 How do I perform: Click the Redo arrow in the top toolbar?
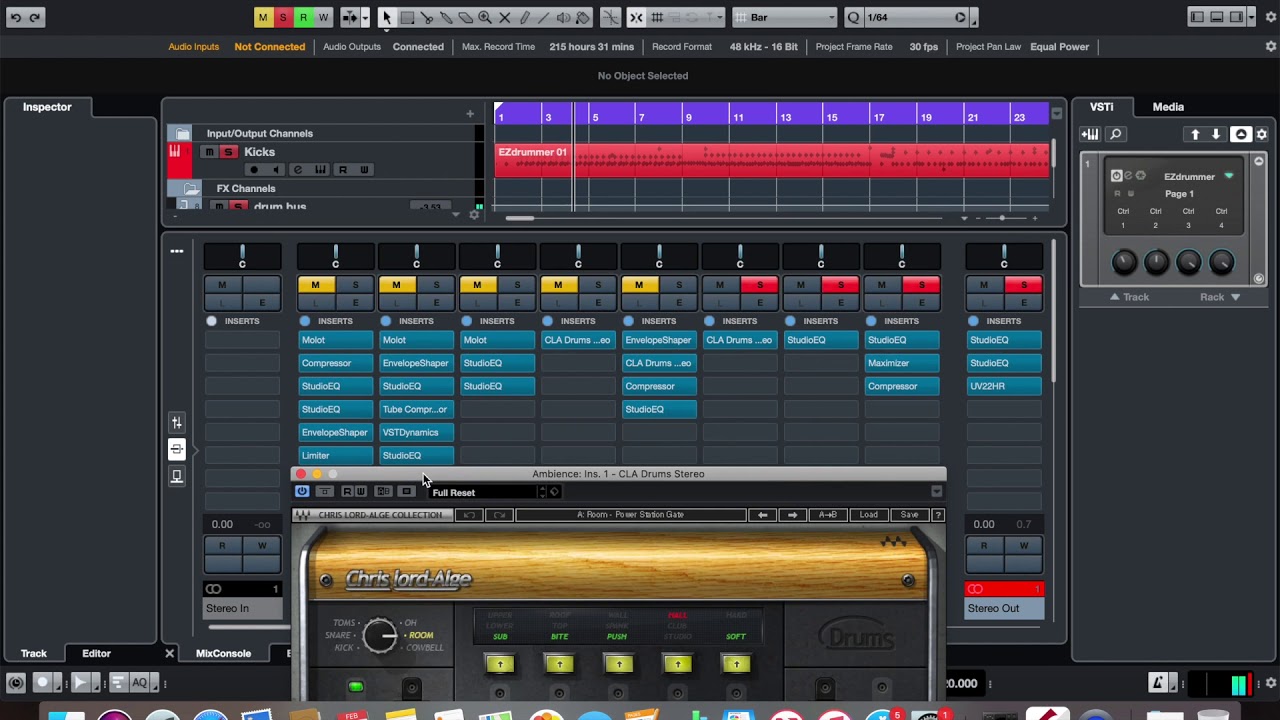click(x=35, y=17)
